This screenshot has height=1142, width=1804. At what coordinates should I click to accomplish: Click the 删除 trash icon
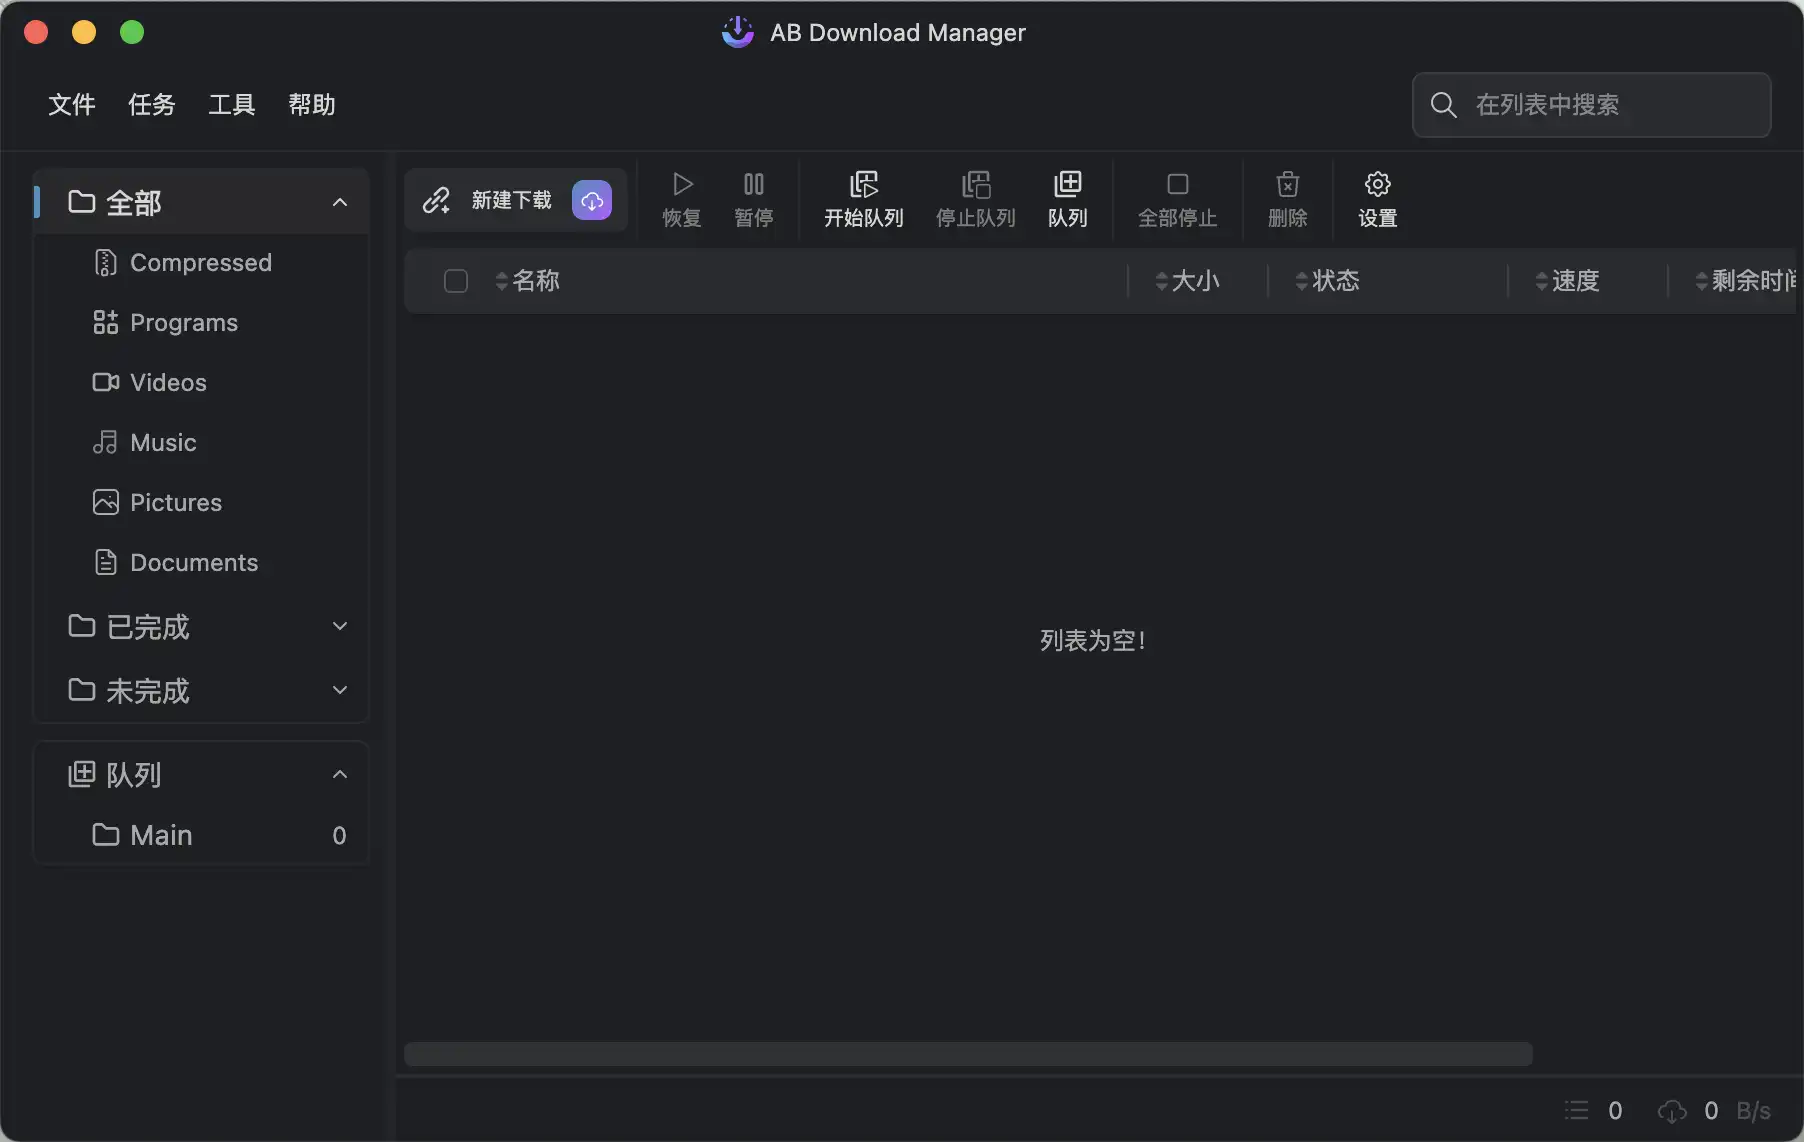coord(1288,184)
